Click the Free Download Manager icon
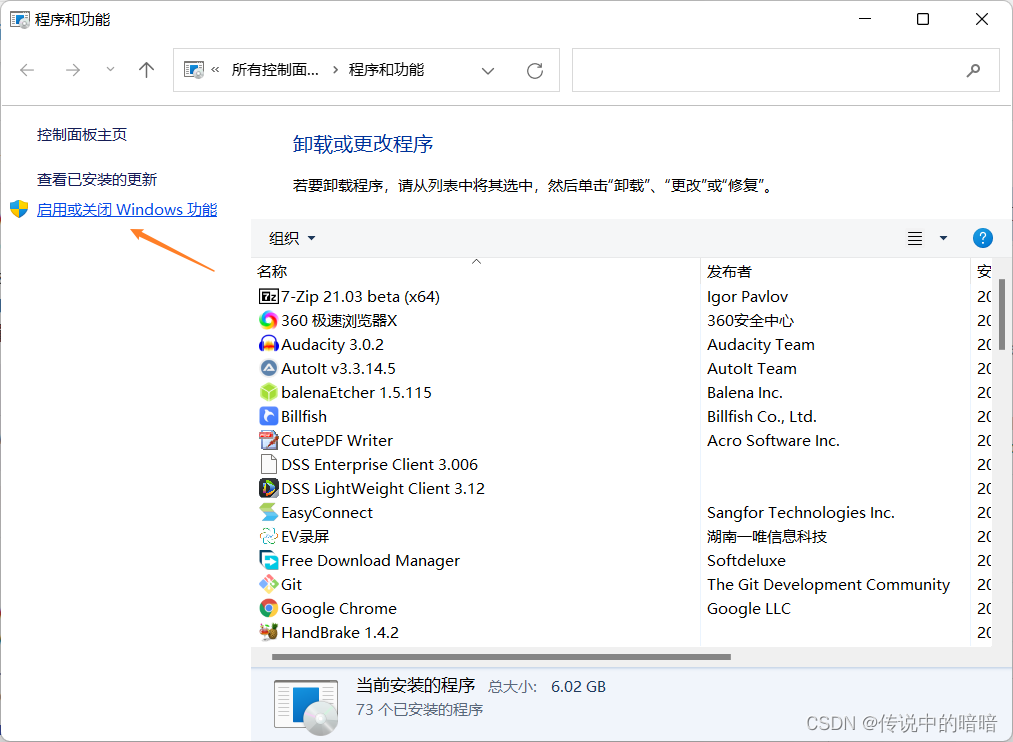1013x742 pixels. 268,560
